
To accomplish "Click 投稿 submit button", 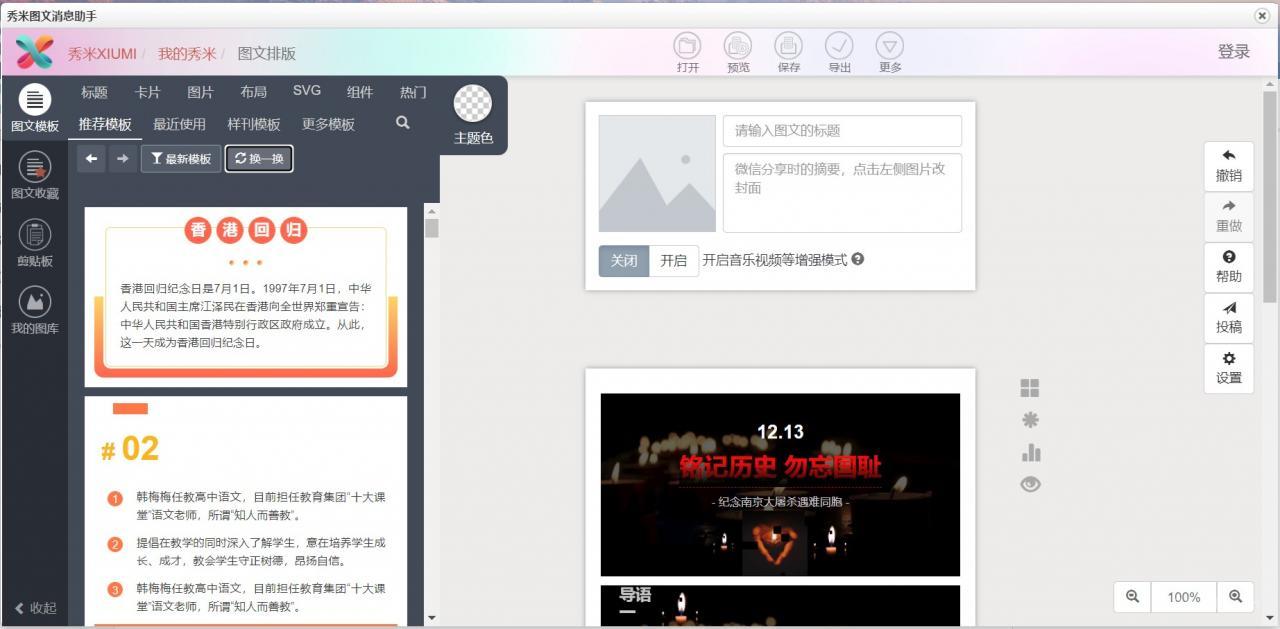I will click(x=1229, y=317).
